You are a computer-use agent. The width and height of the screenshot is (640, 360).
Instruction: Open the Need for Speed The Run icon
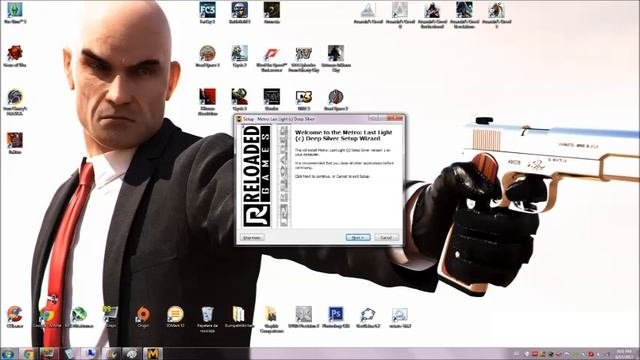point(271,59)
